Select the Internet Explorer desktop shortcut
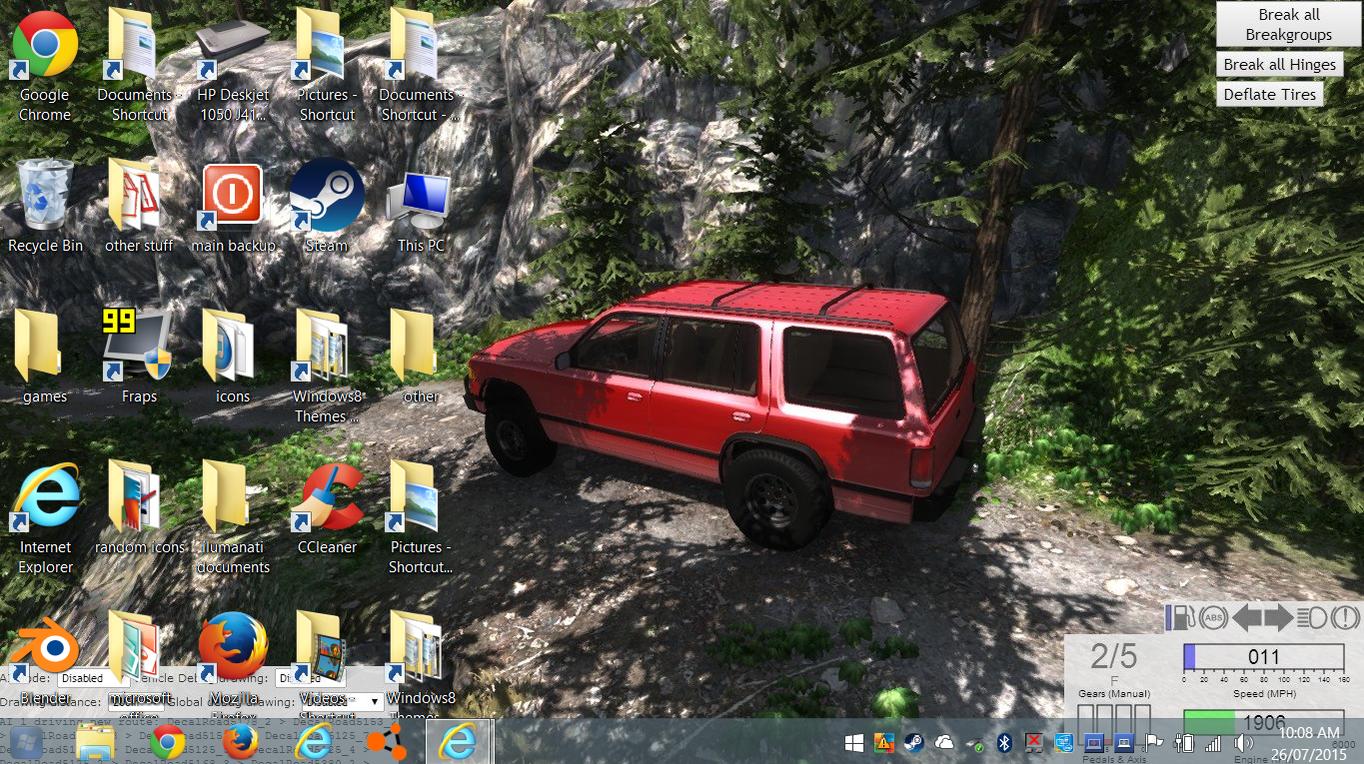Viewport: 1364px width, 764px height. click(x=45, y=518)
